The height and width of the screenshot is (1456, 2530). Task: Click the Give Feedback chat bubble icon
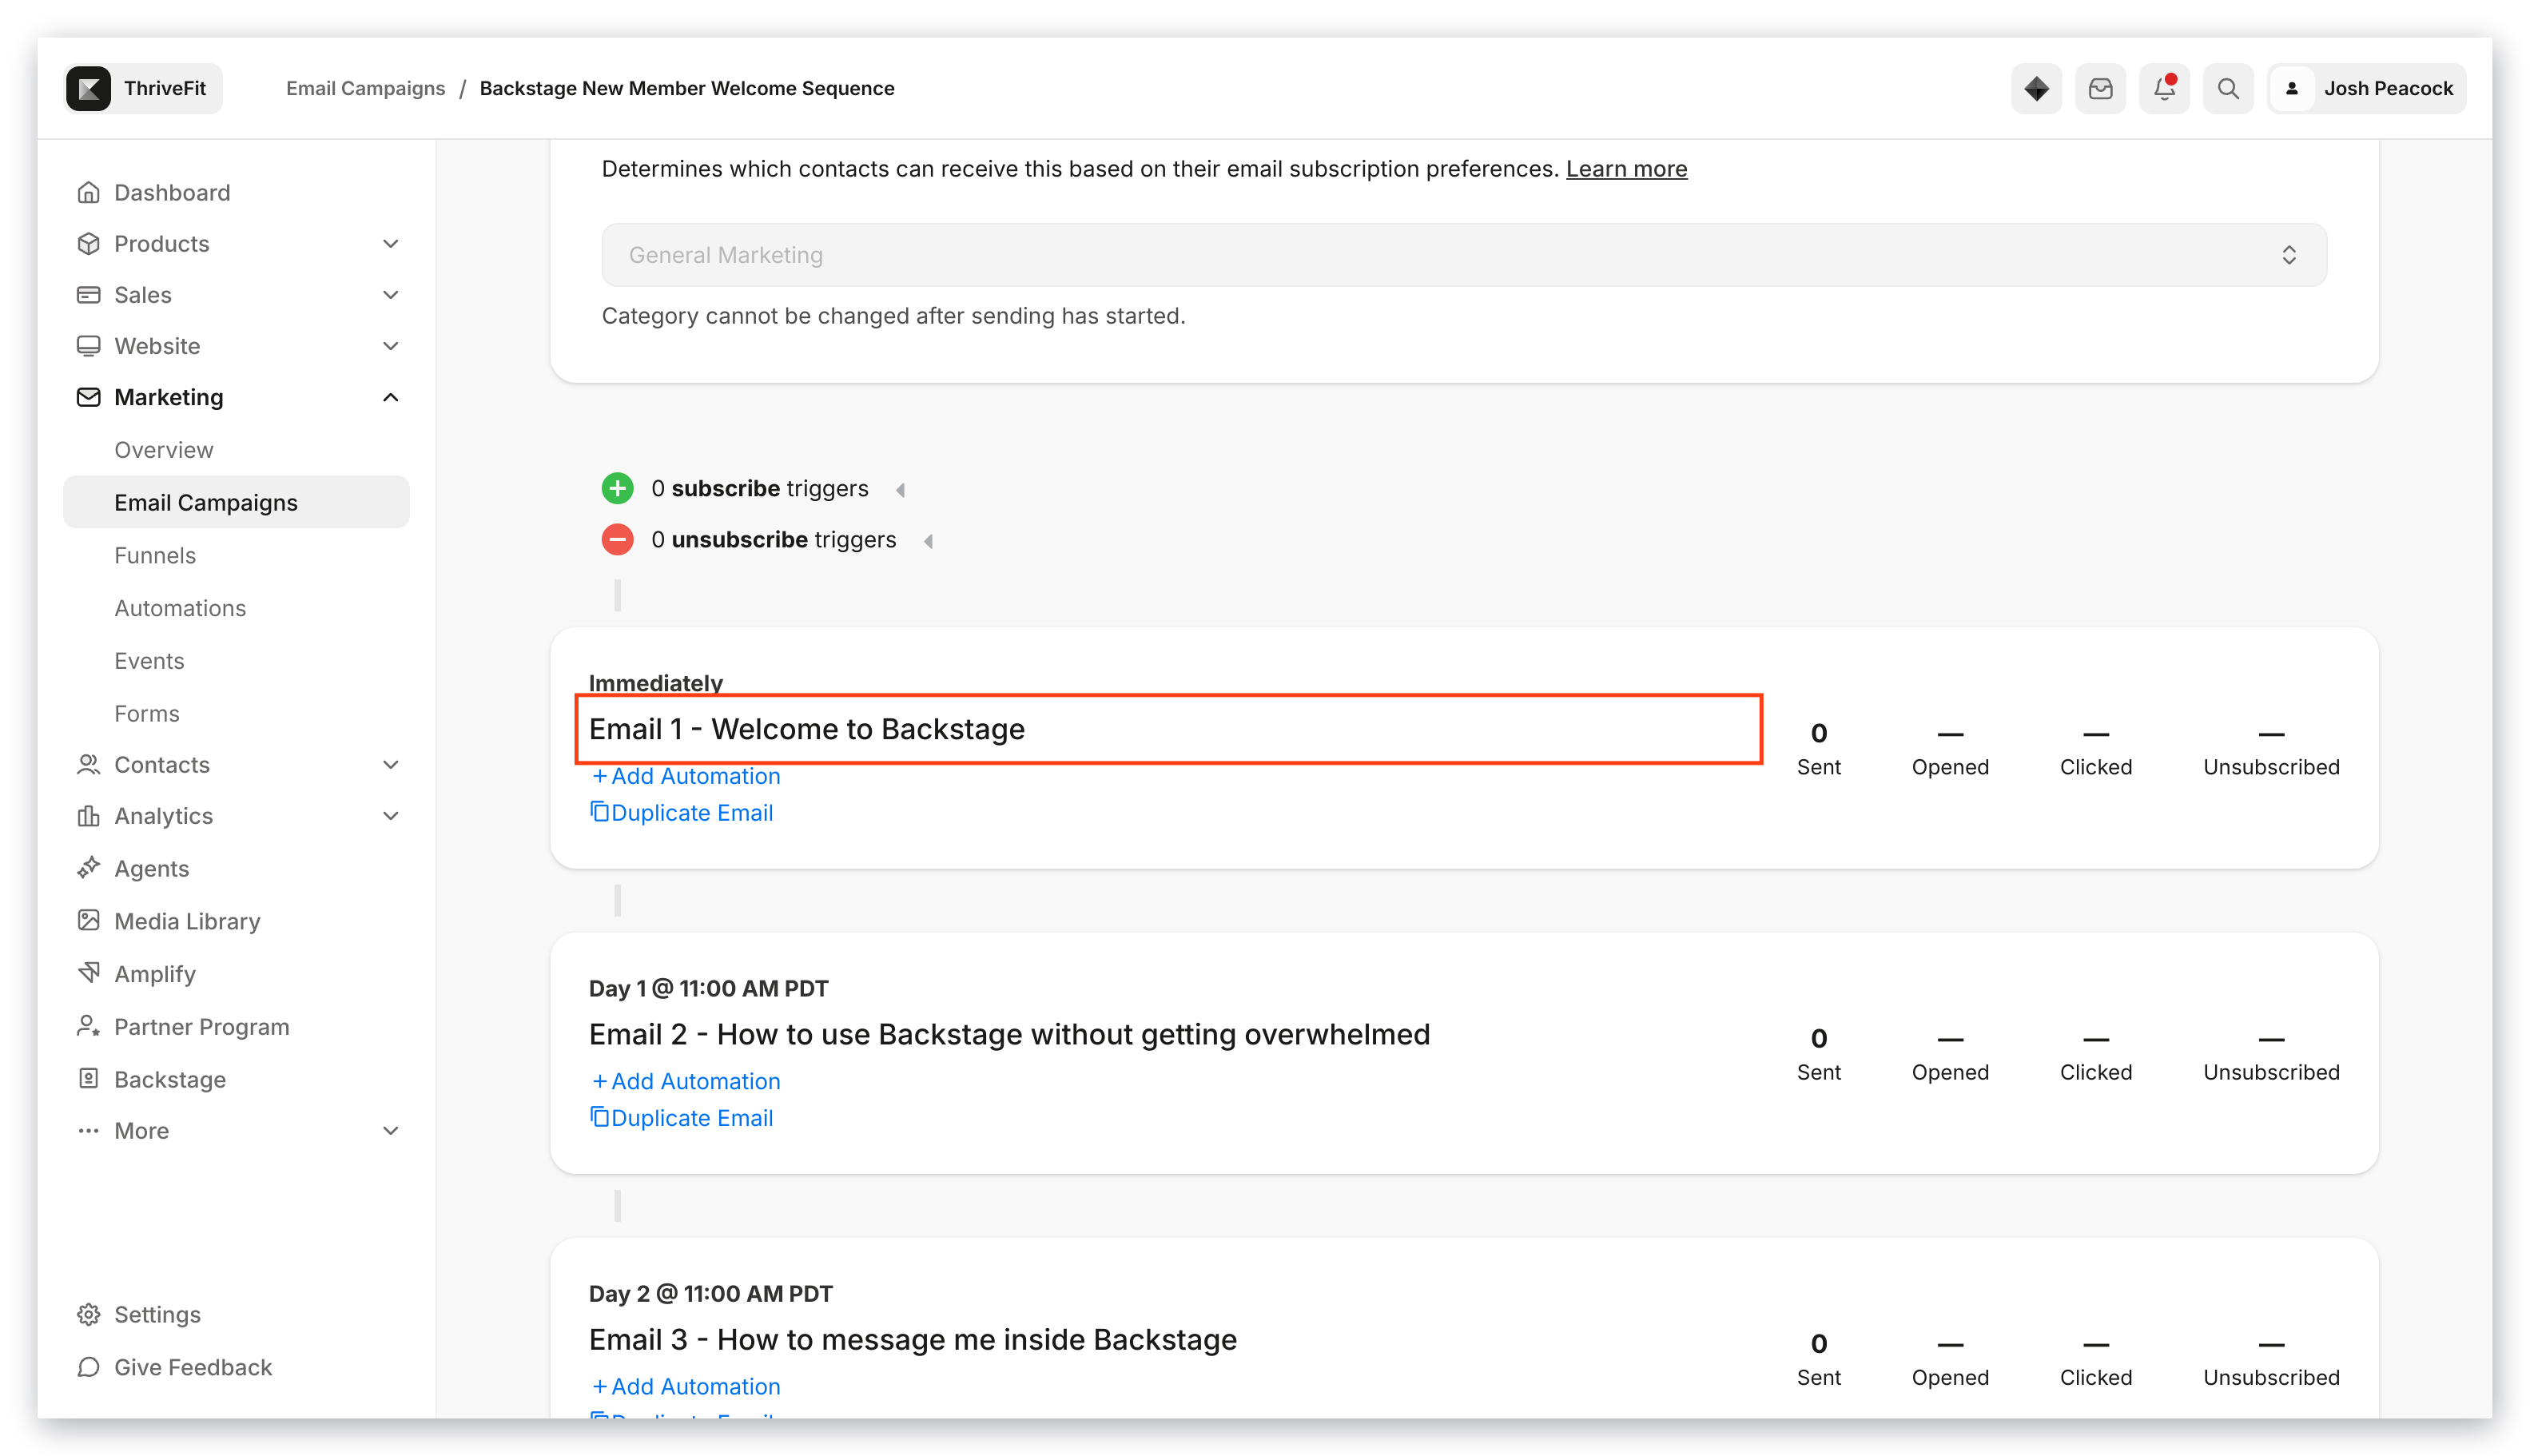(88, 1366)
